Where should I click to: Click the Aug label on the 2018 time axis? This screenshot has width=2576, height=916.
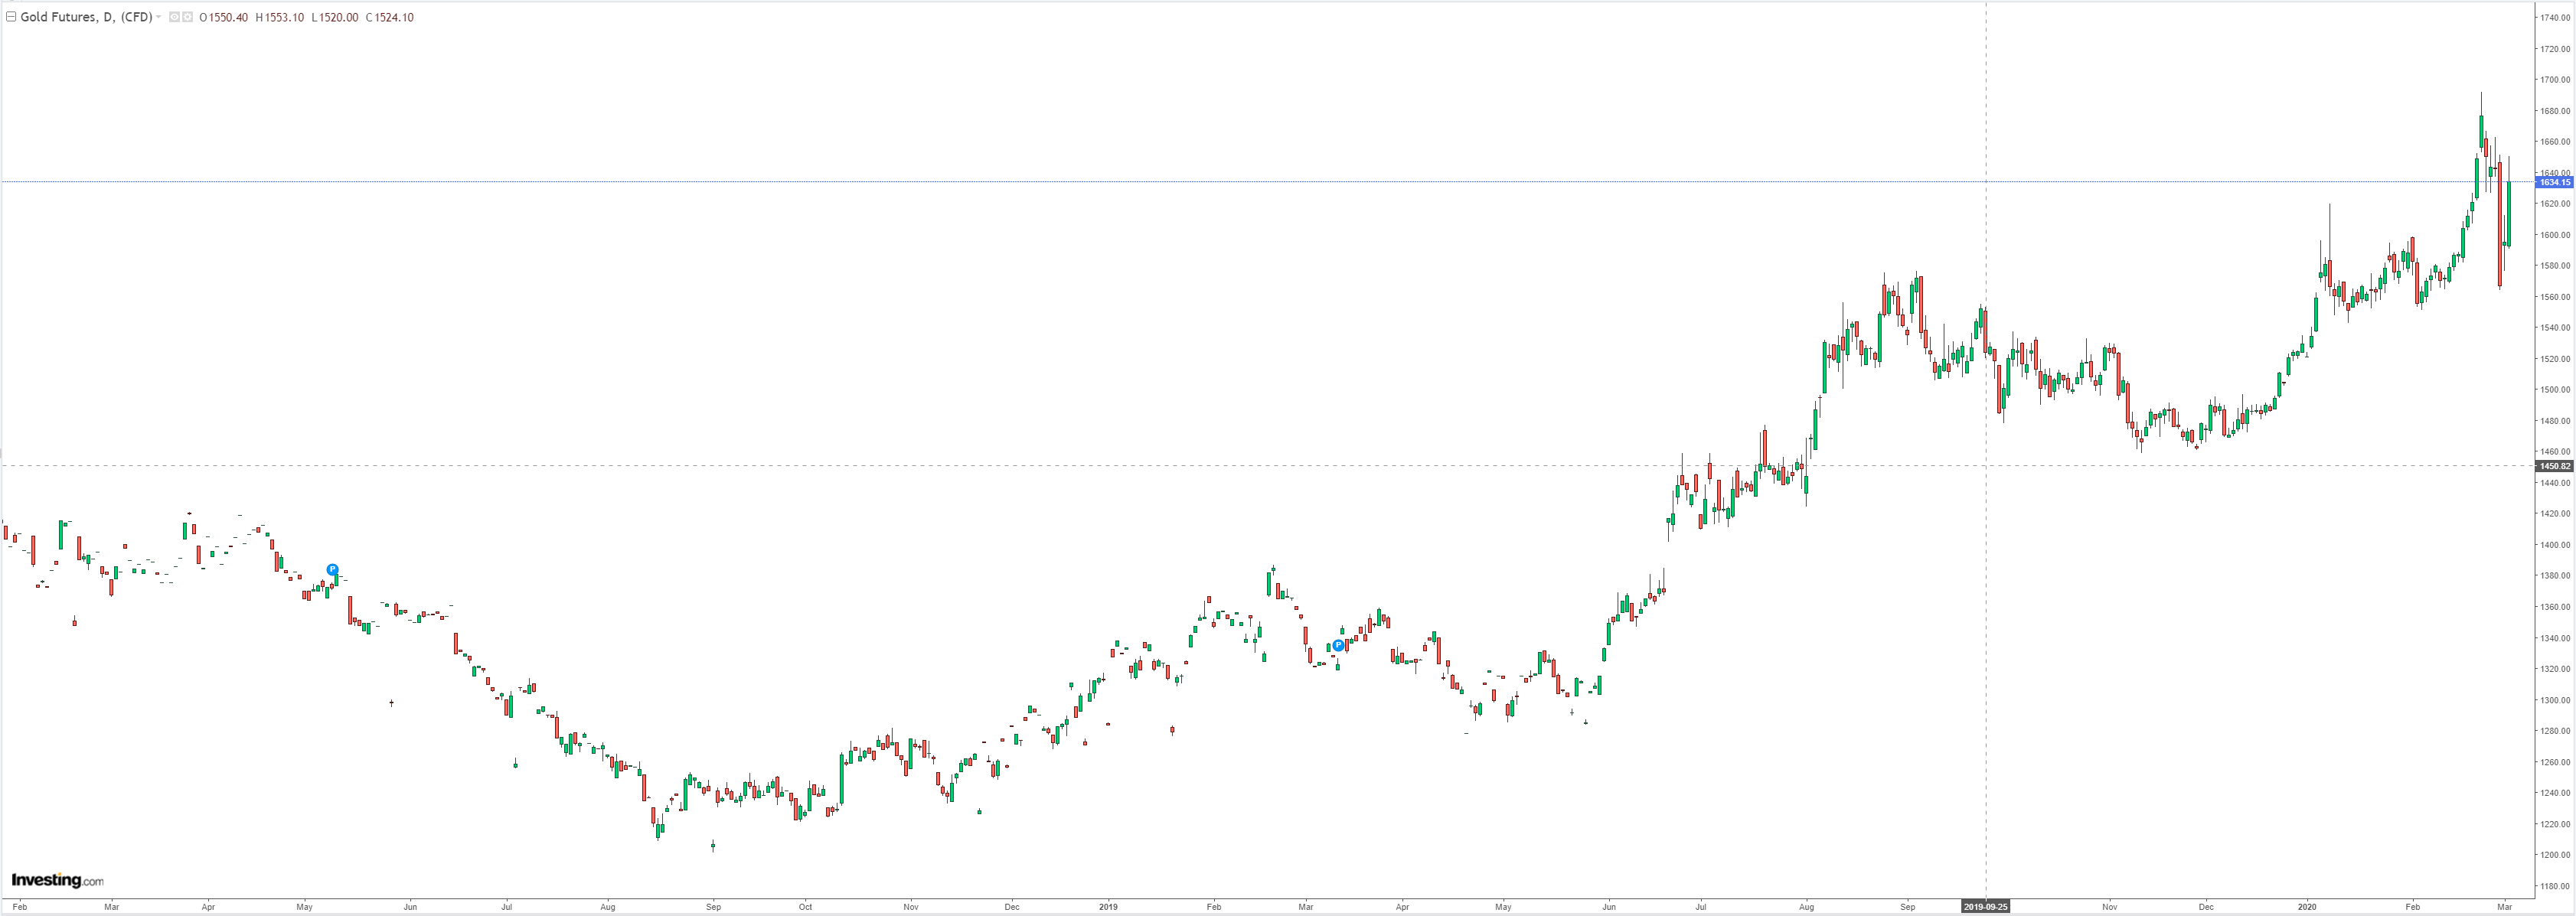tap(608, 907)
